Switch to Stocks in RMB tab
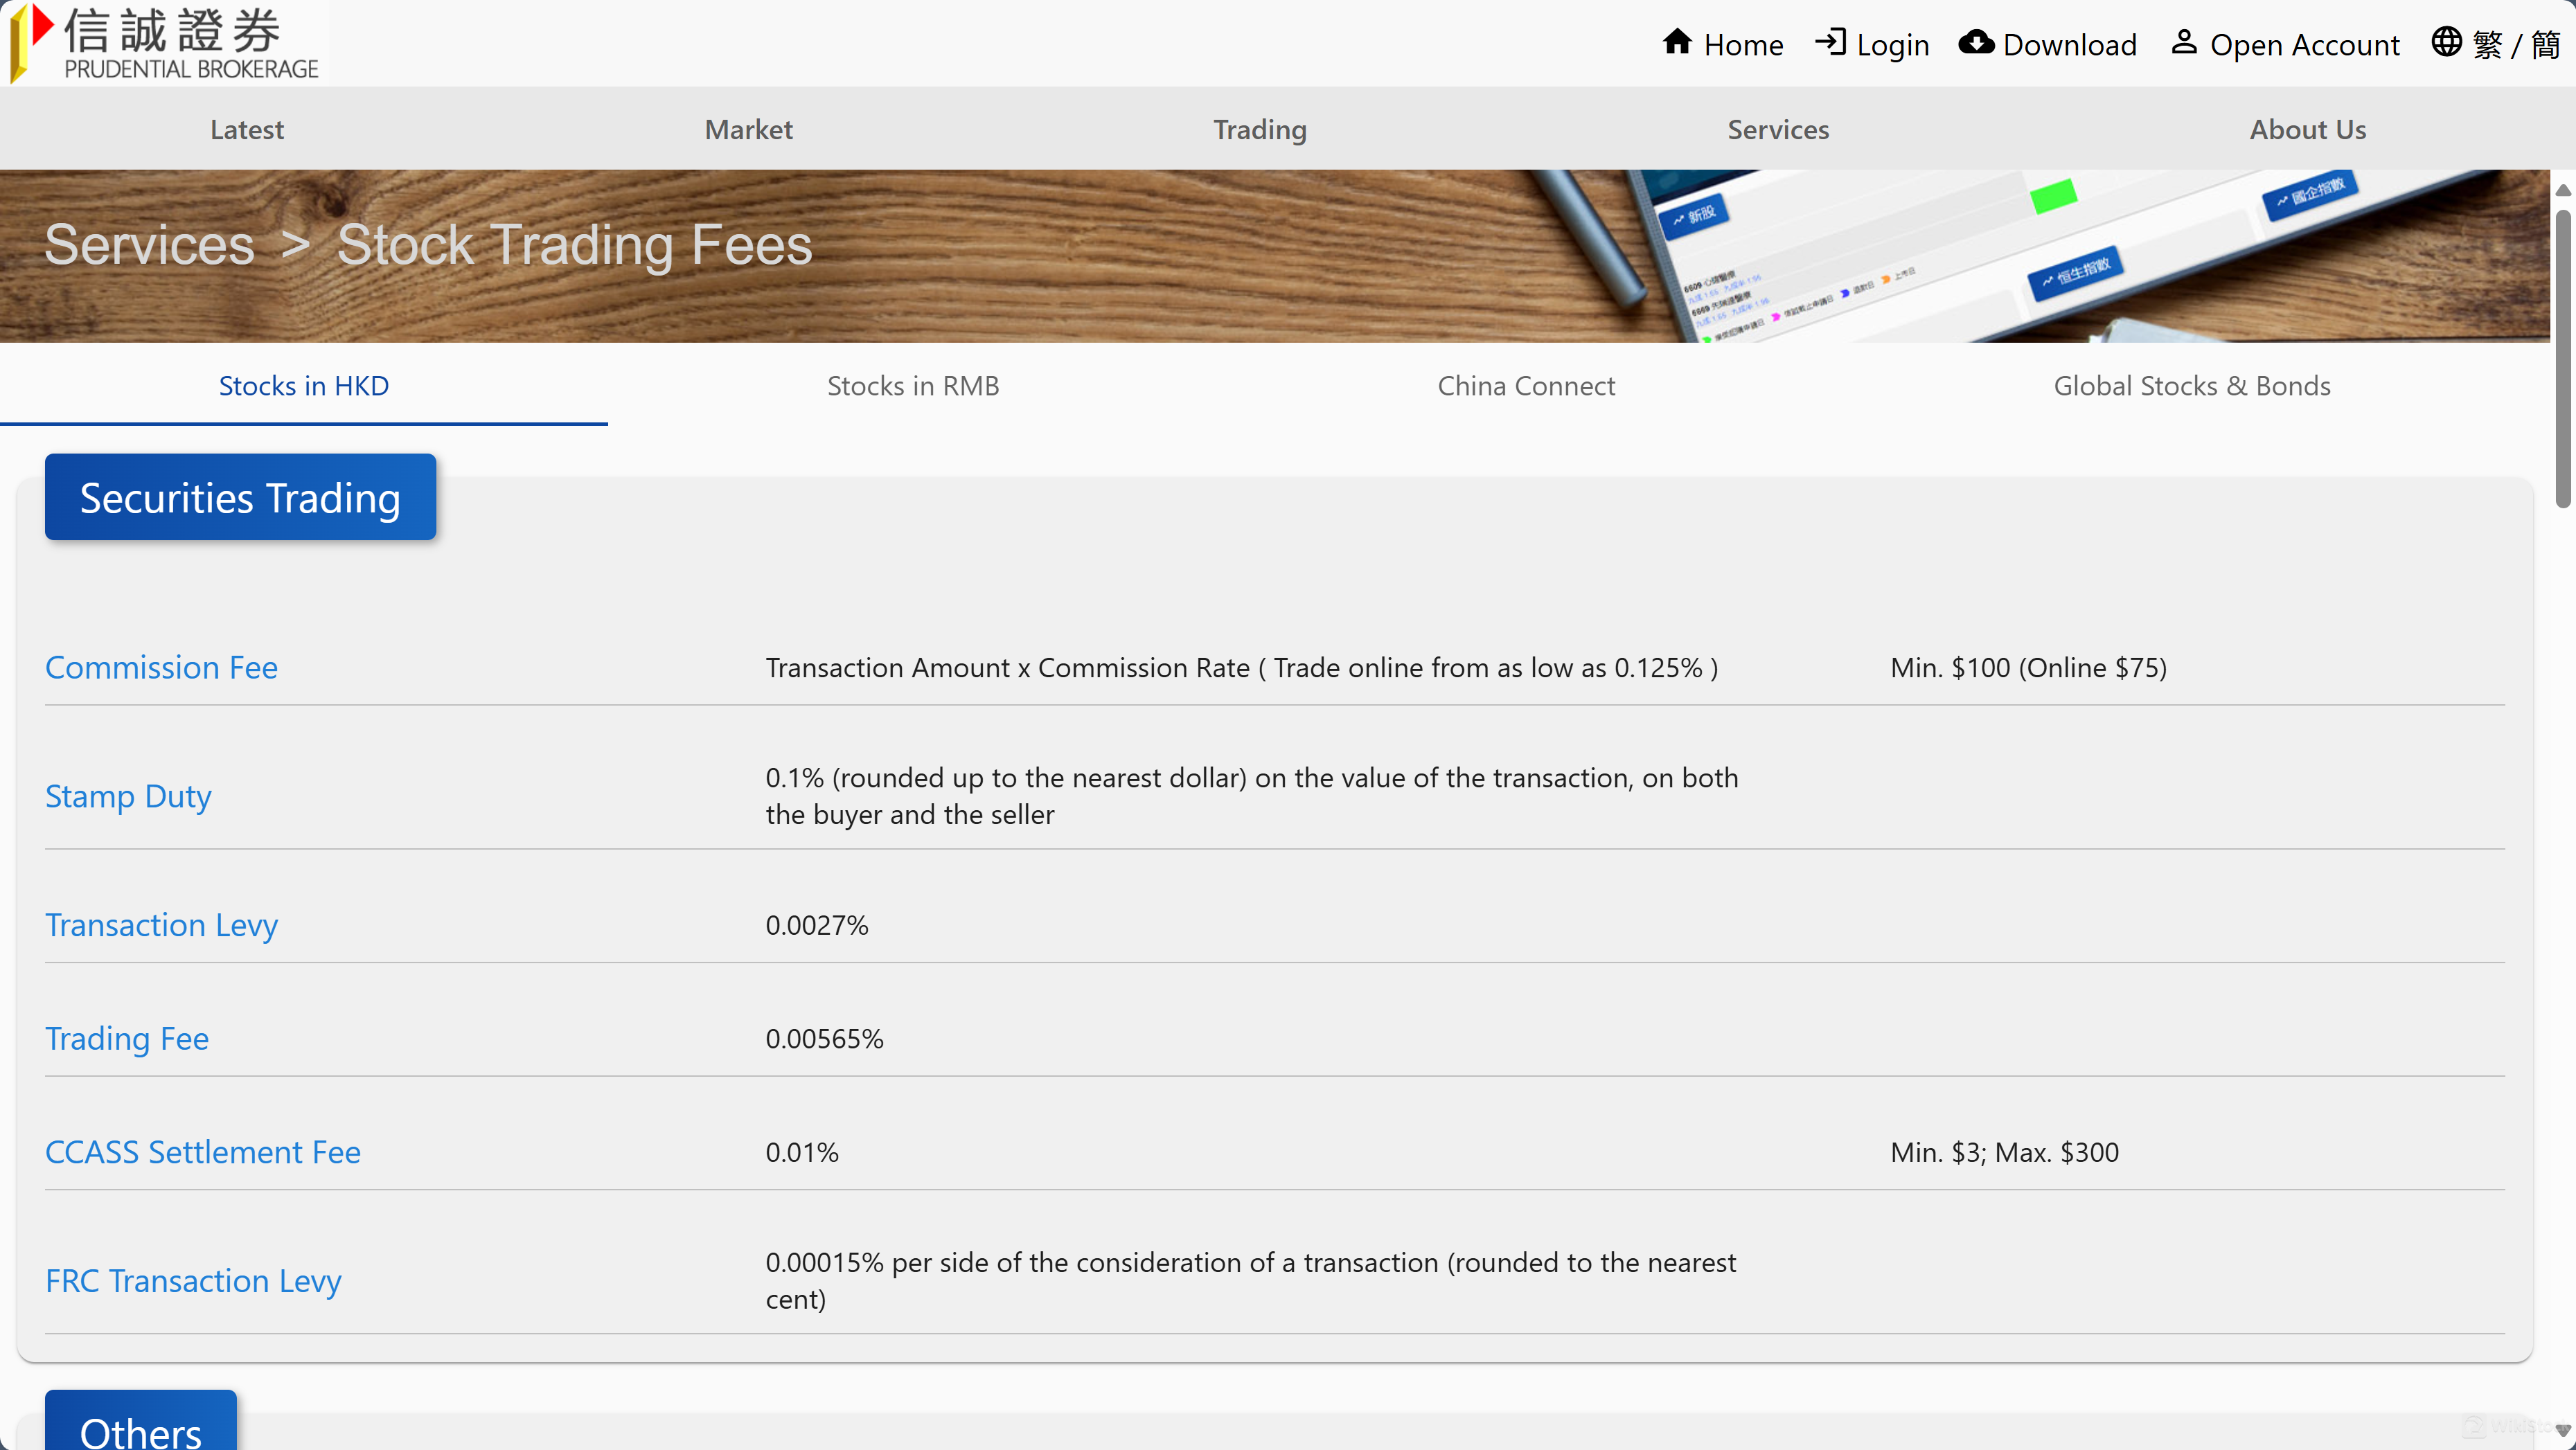The width and height of the screenshot is (2576, 1450). click(x=913, y=386)
